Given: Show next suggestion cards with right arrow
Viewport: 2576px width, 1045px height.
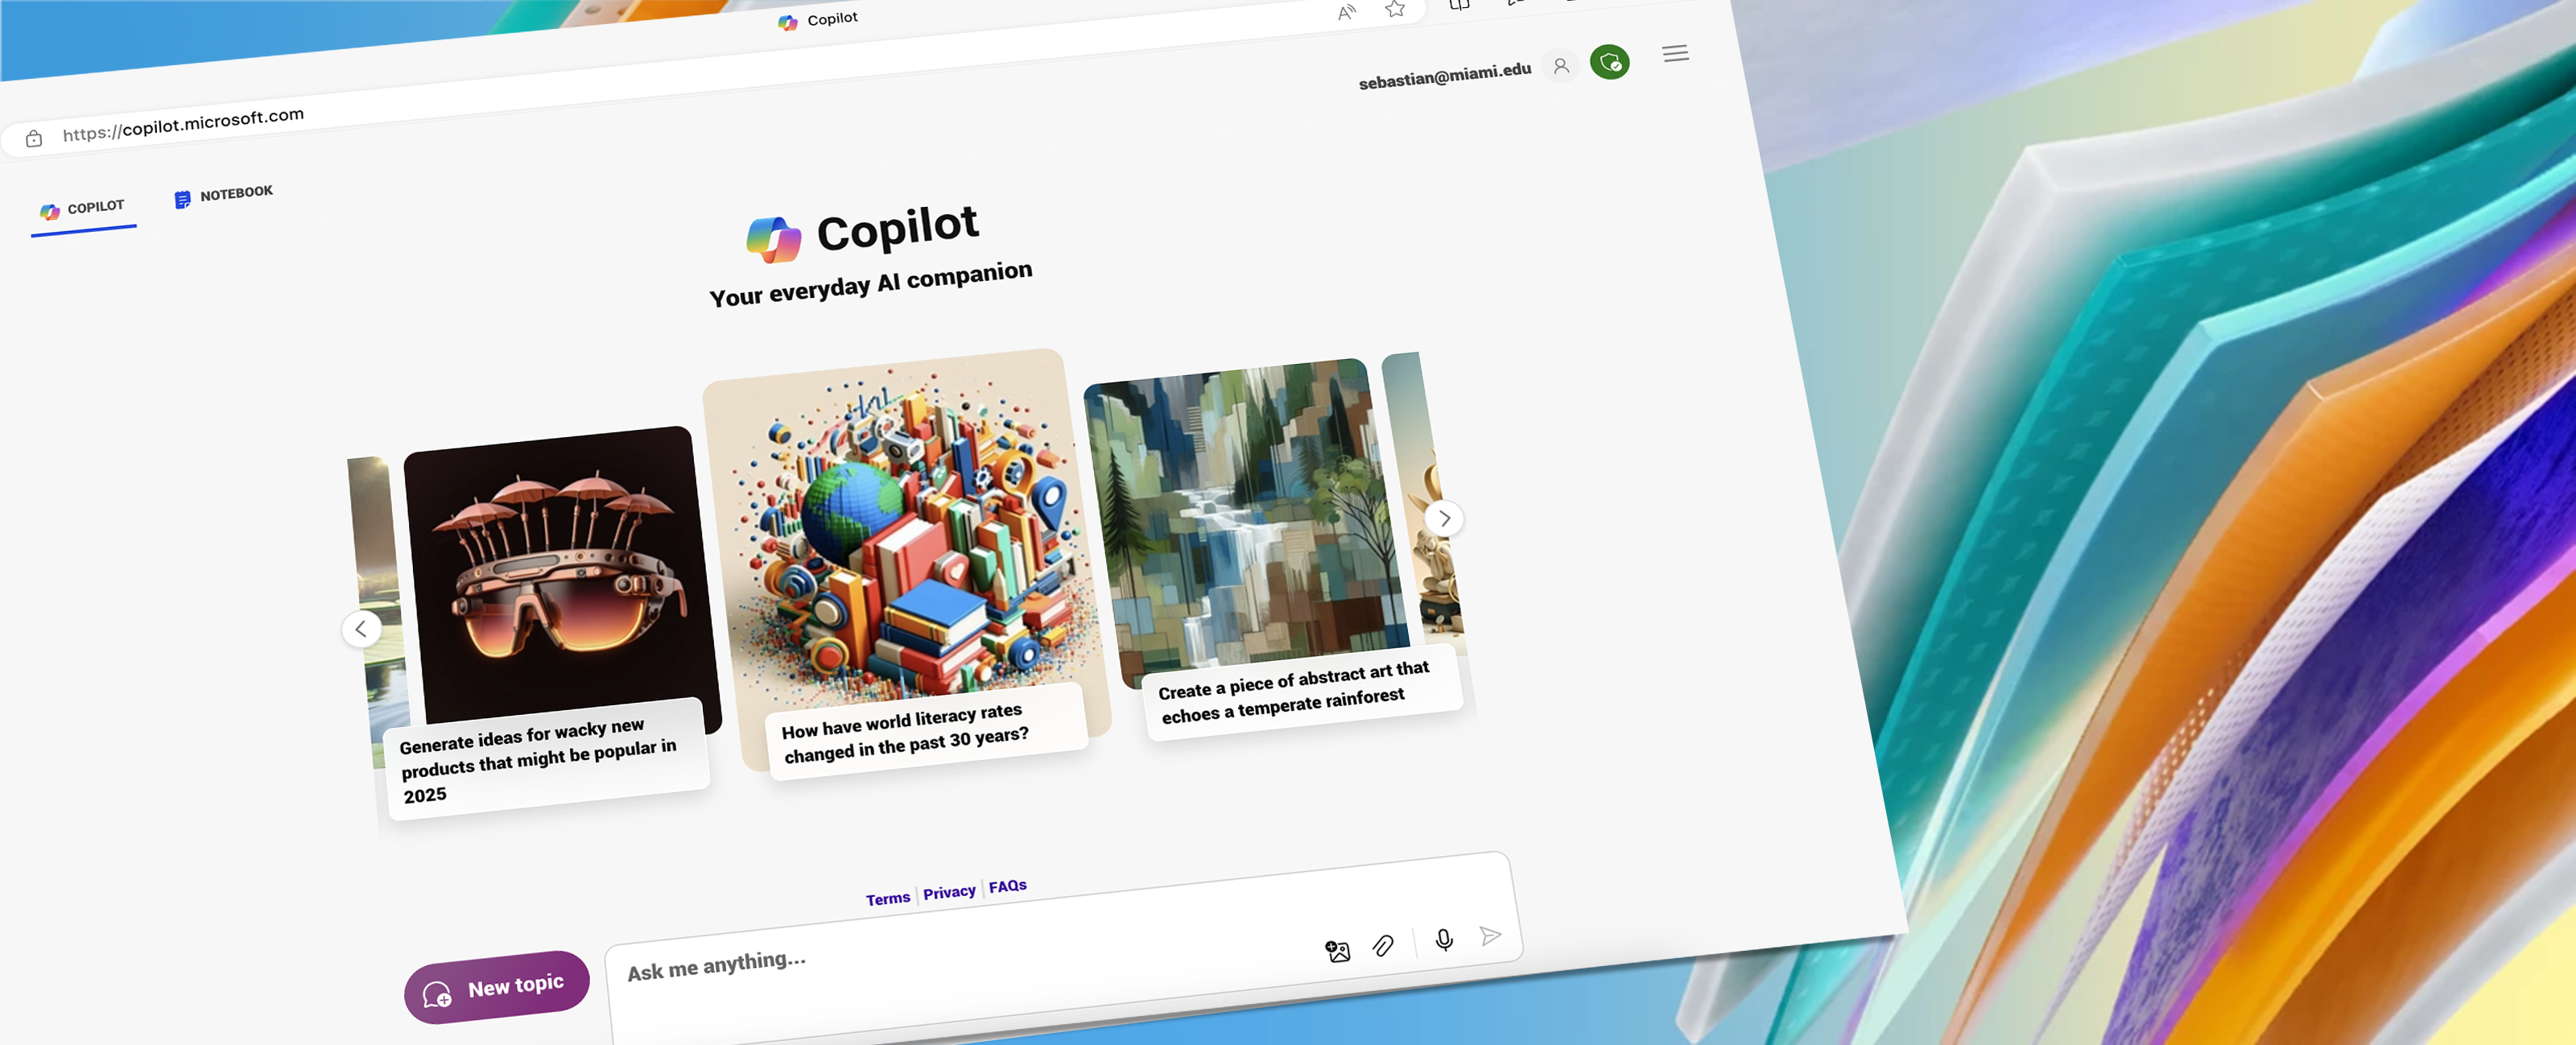Looking at the screenshot, I should click(1444, 518).
